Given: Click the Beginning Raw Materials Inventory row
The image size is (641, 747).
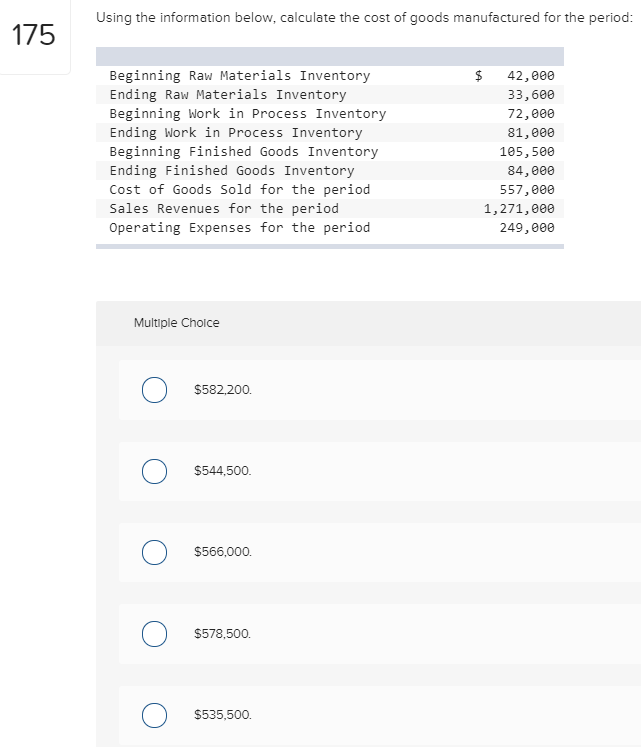Looking at the screenshot, I should (239, 76).
